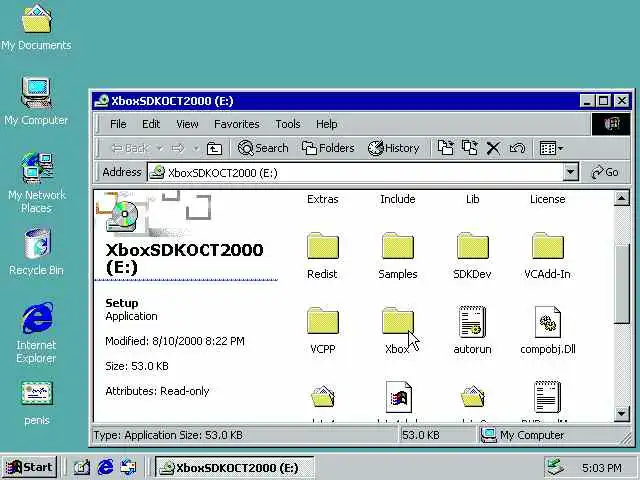
Task: Select the Lib folder label
Action: click(473, 199)
